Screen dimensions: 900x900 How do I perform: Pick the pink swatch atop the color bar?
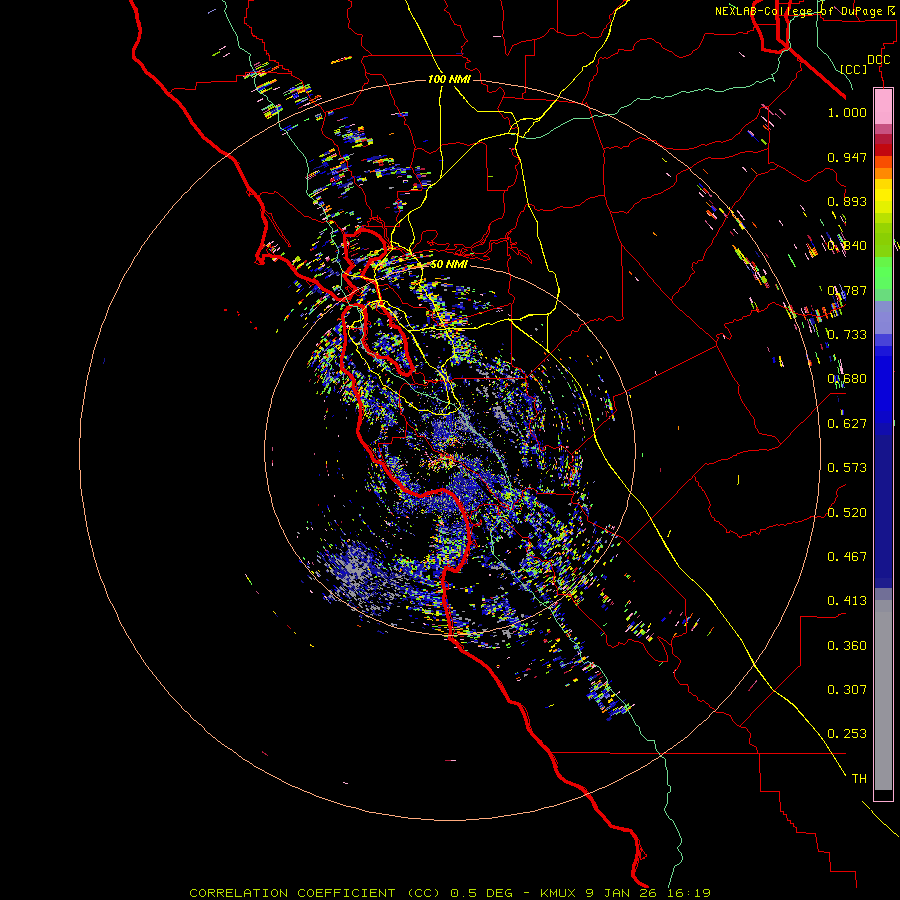pos(883,106)
